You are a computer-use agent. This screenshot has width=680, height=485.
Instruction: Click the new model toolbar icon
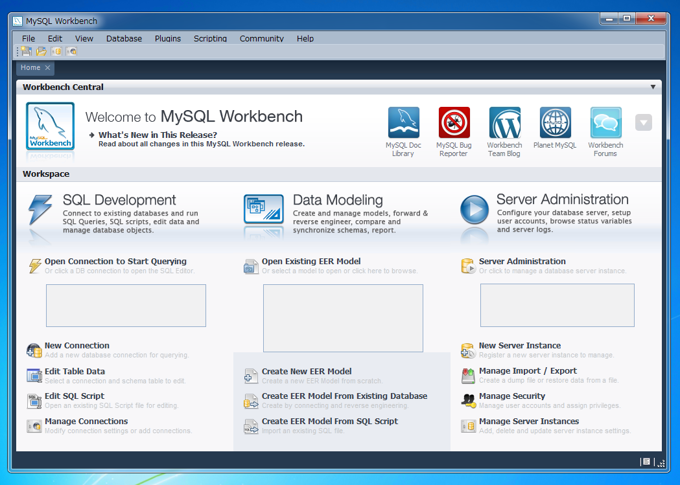[x=26, y=52]
